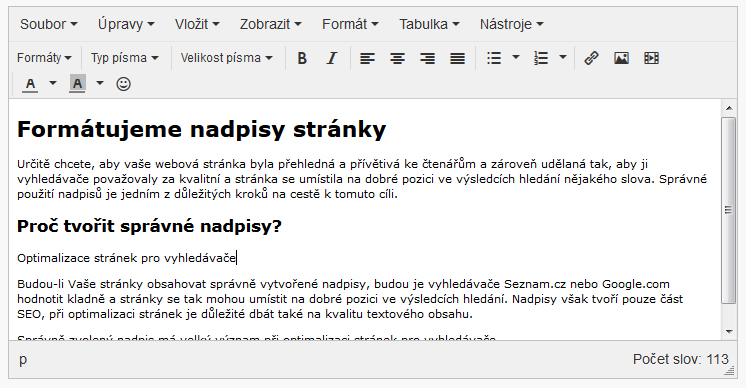Open the Zobrazit menu
The height and width of the screenshot is (388, 746).
(x=270, y=24)
